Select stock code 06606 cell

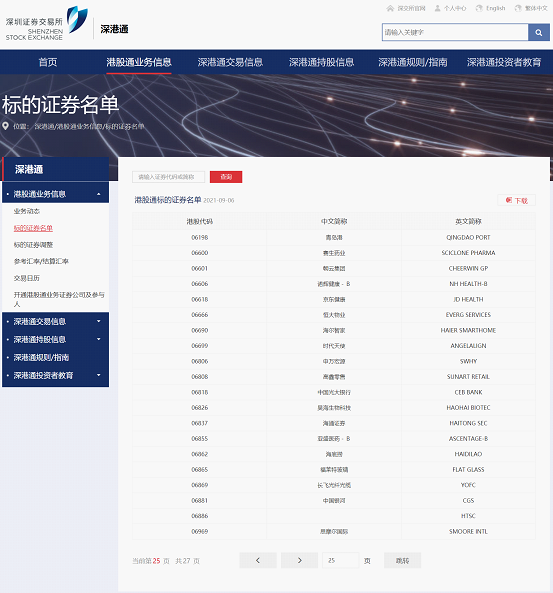[x=200, y=284]
